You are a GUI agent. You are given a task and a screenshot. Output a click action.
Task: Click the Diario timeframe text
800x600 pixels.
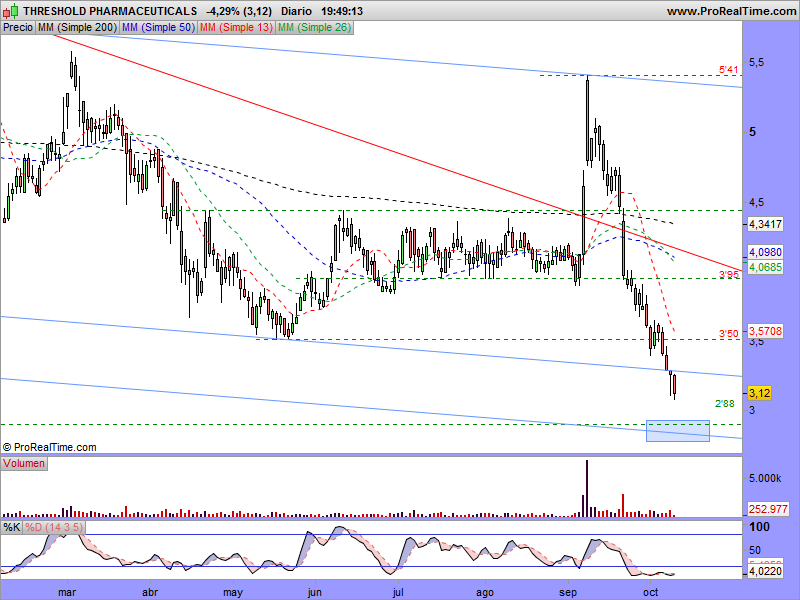296,11
